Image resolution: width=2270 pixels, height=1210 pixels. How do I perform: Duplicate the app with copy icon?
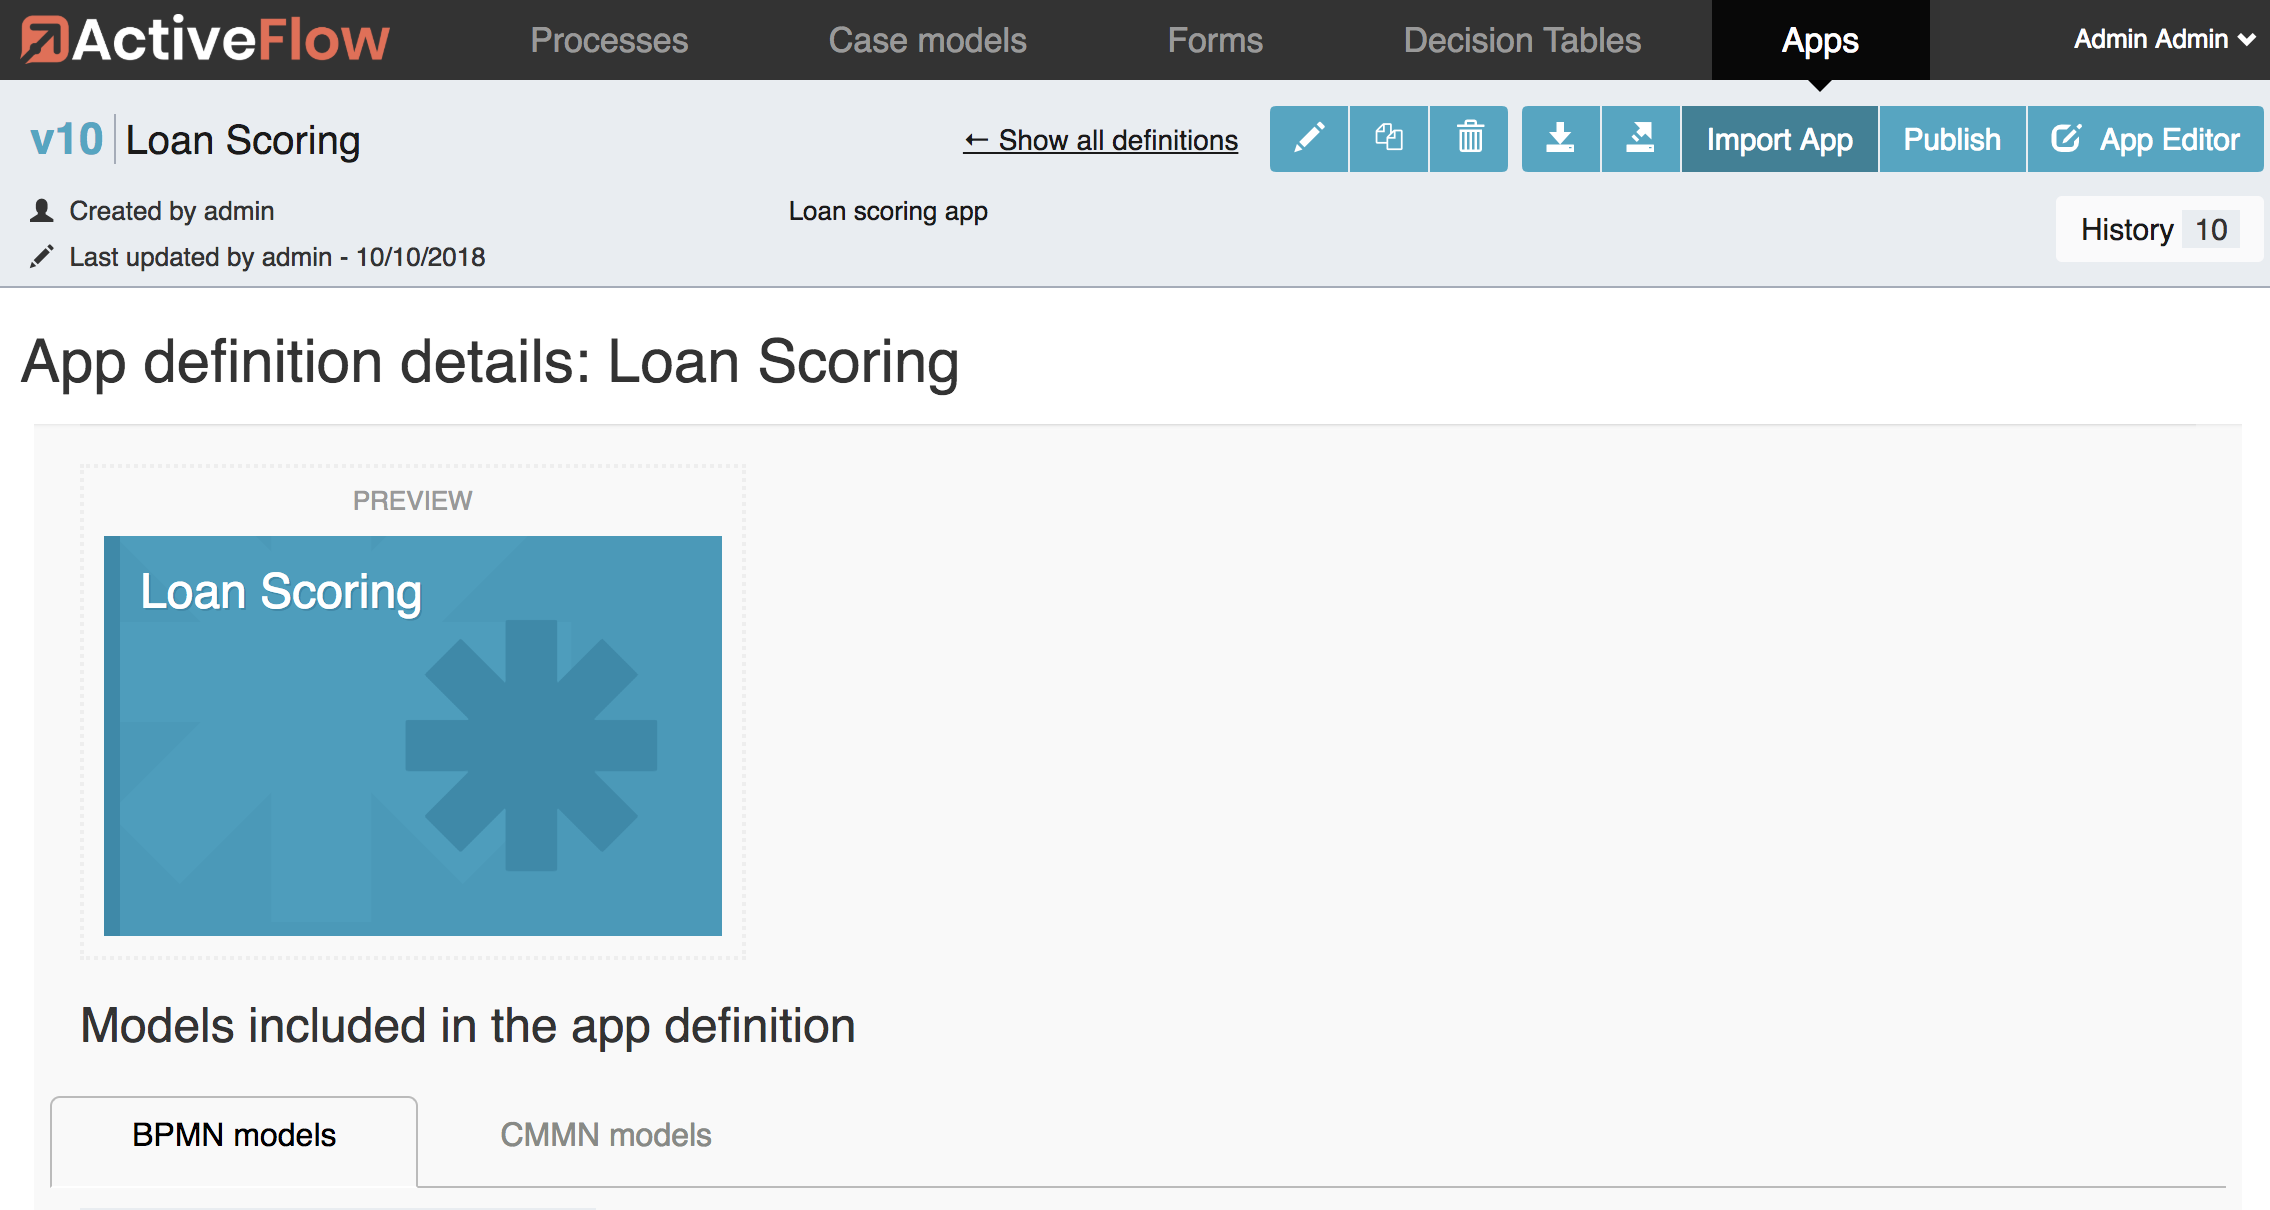coord(1388,139)
